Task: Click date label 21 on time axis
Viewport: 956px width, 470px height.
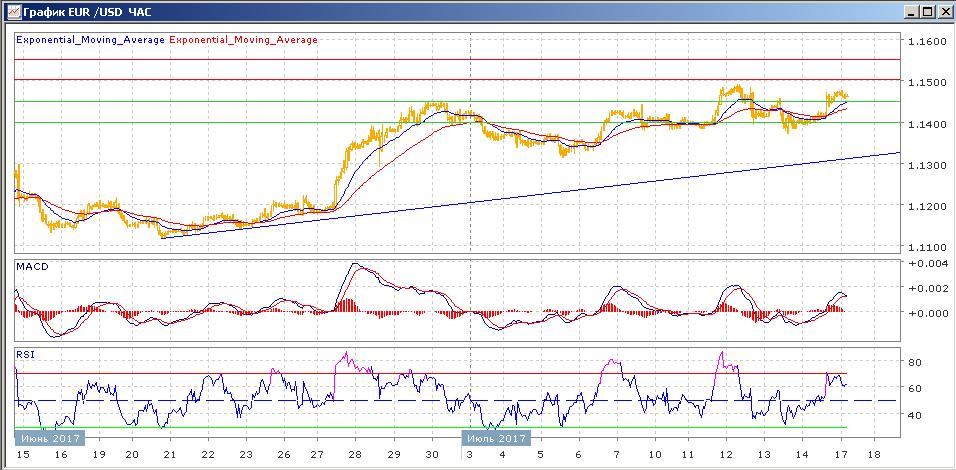Action: click(171, 454)
